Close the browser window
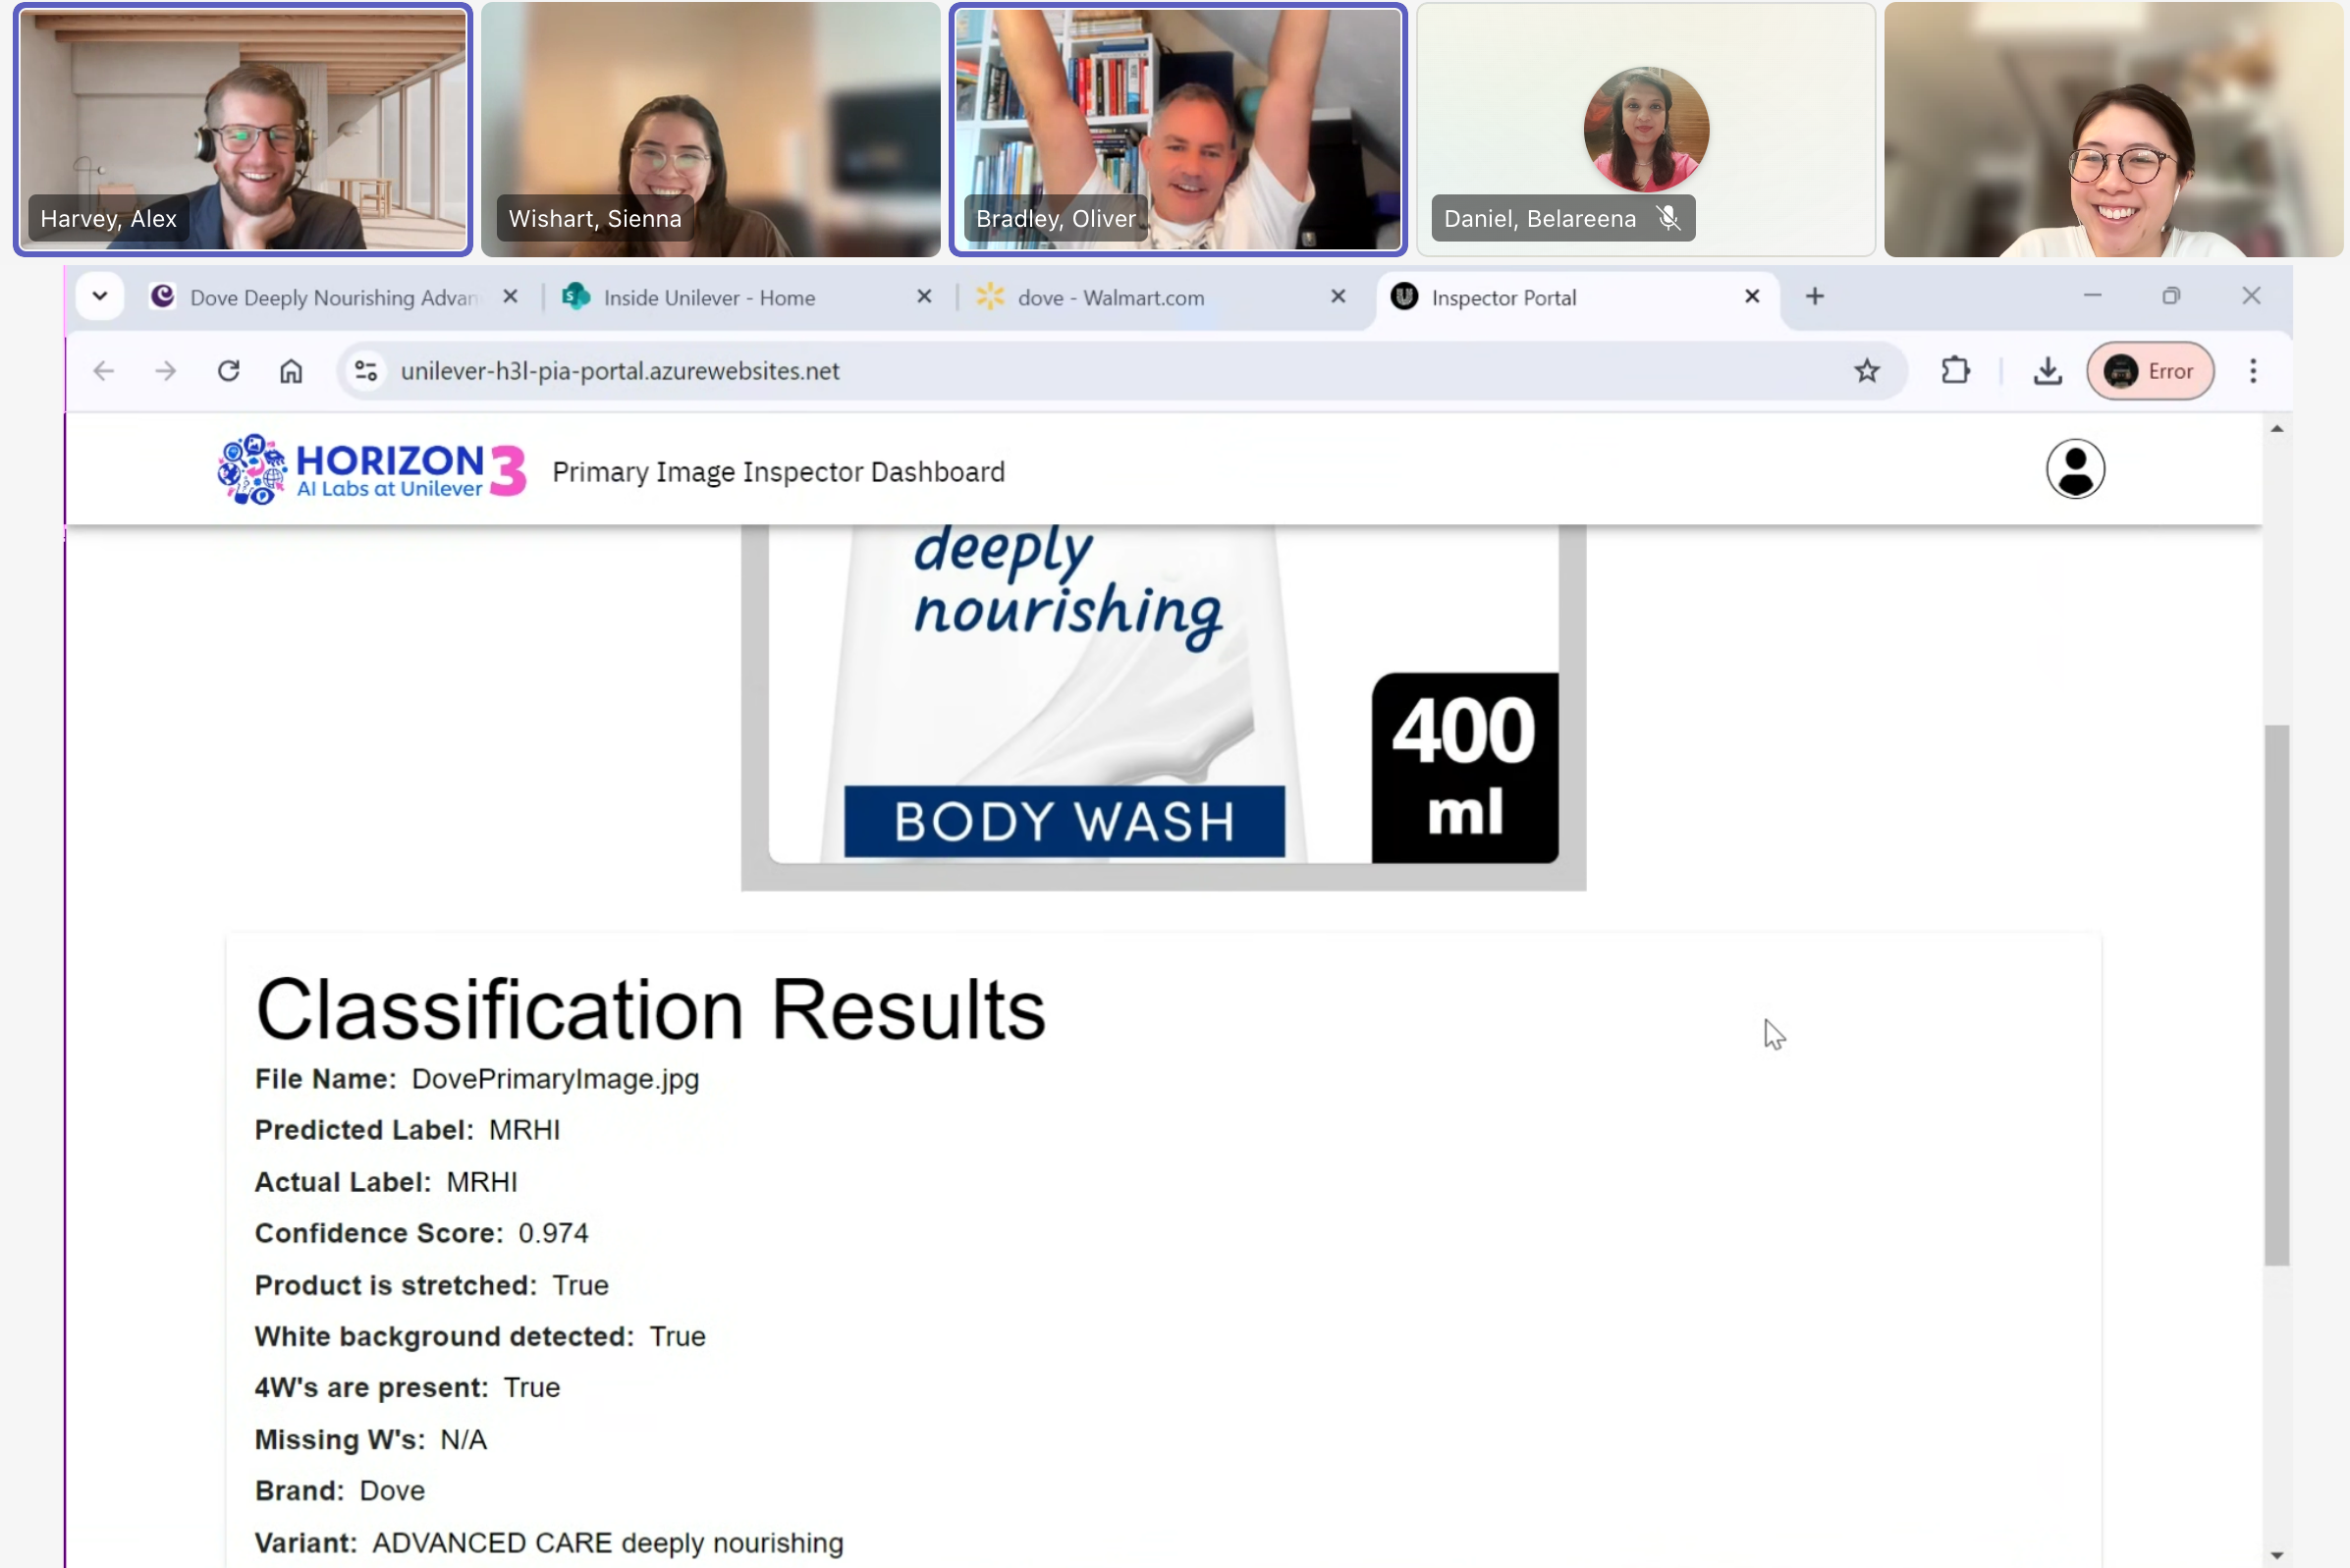The height and width of the screenshot is (1568, 2350). point(2251,296)
